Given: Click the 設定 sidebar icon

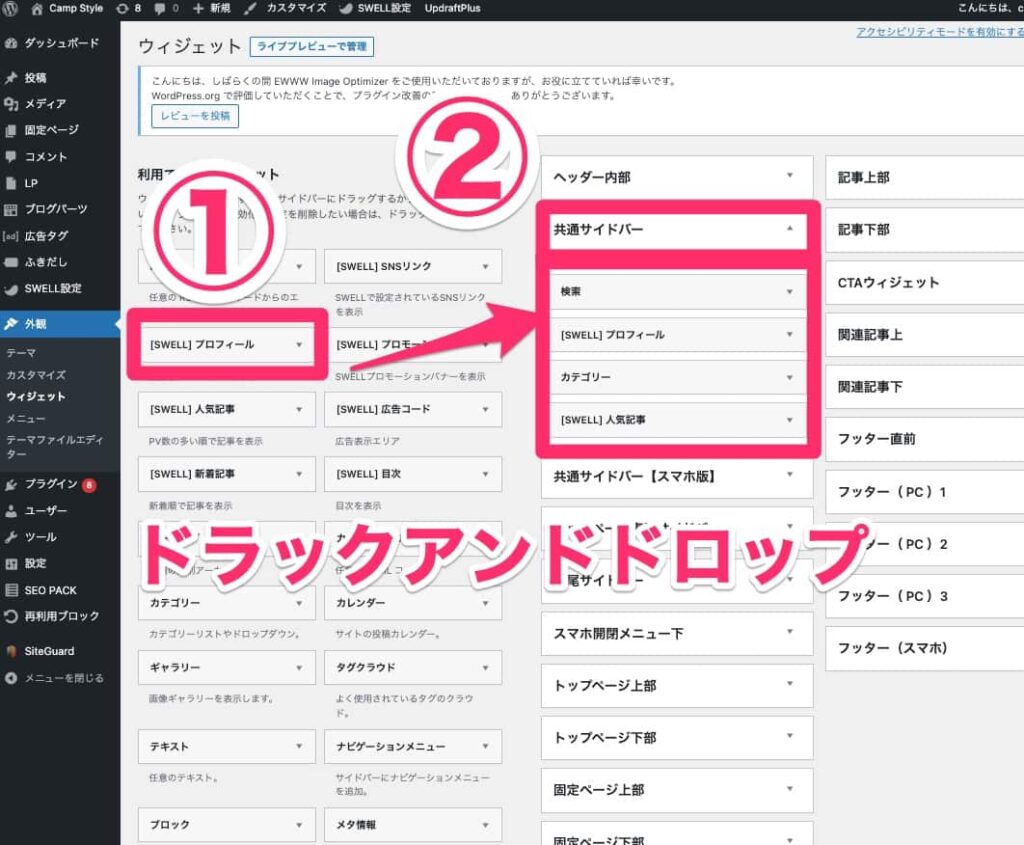Looking at the screenshot, I should pos(11,564).
